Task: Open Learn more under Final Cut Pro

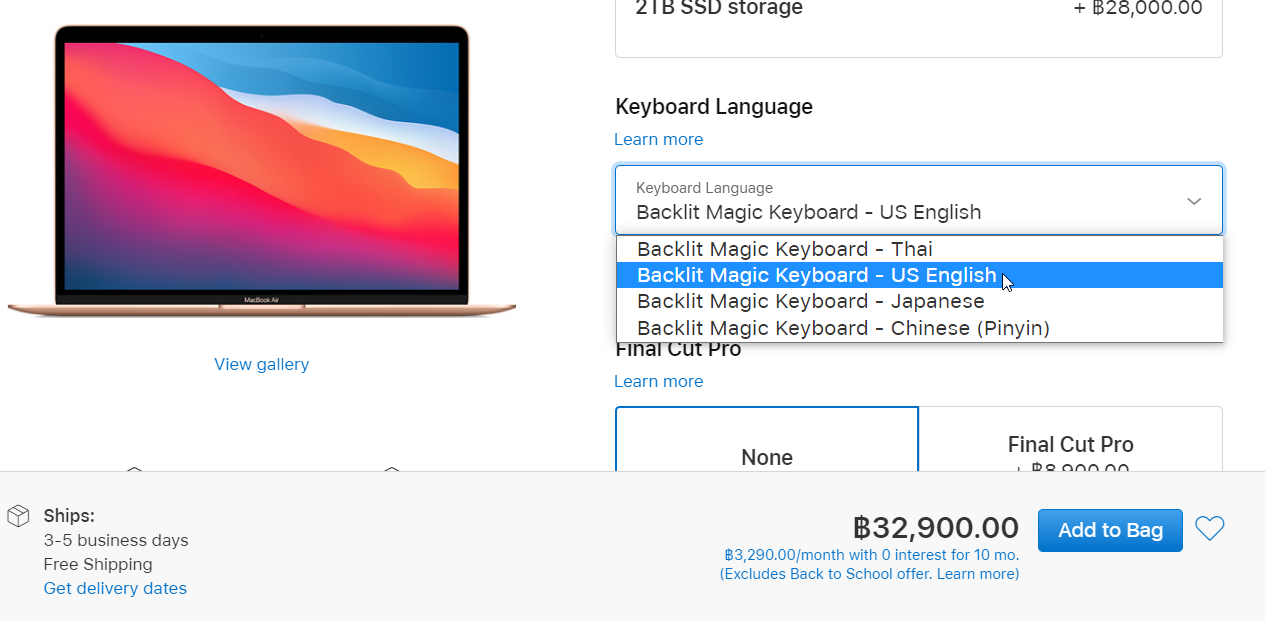Action: 658,381
